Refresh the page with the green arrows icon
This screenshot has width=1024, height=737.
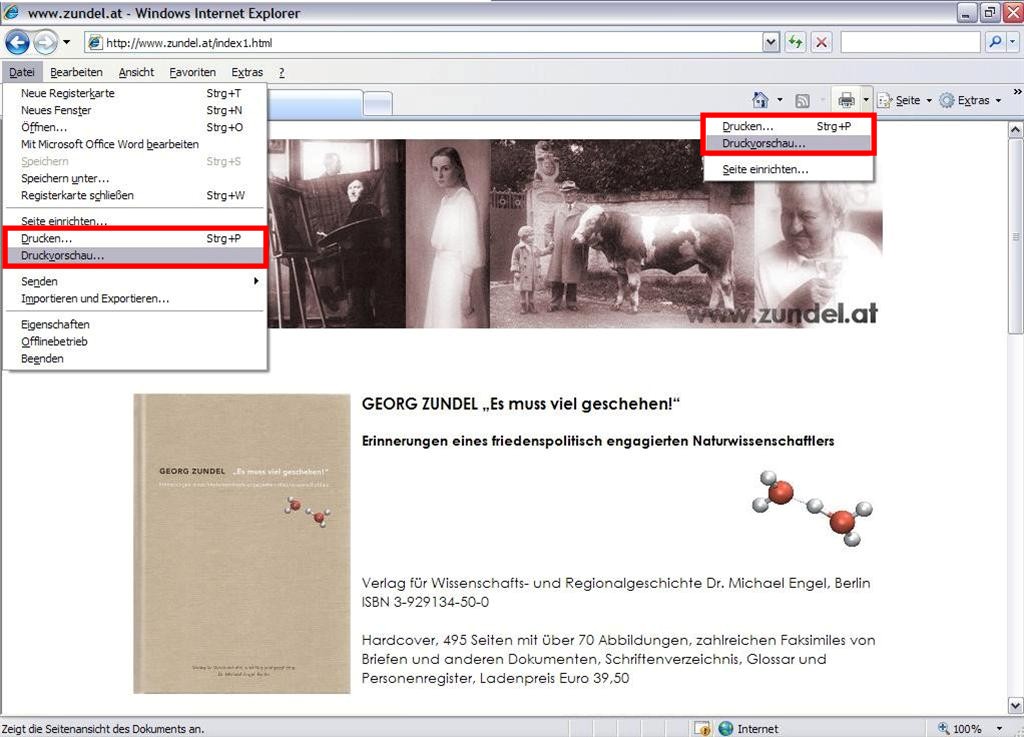pyautogui.click(x=795, y=43)
